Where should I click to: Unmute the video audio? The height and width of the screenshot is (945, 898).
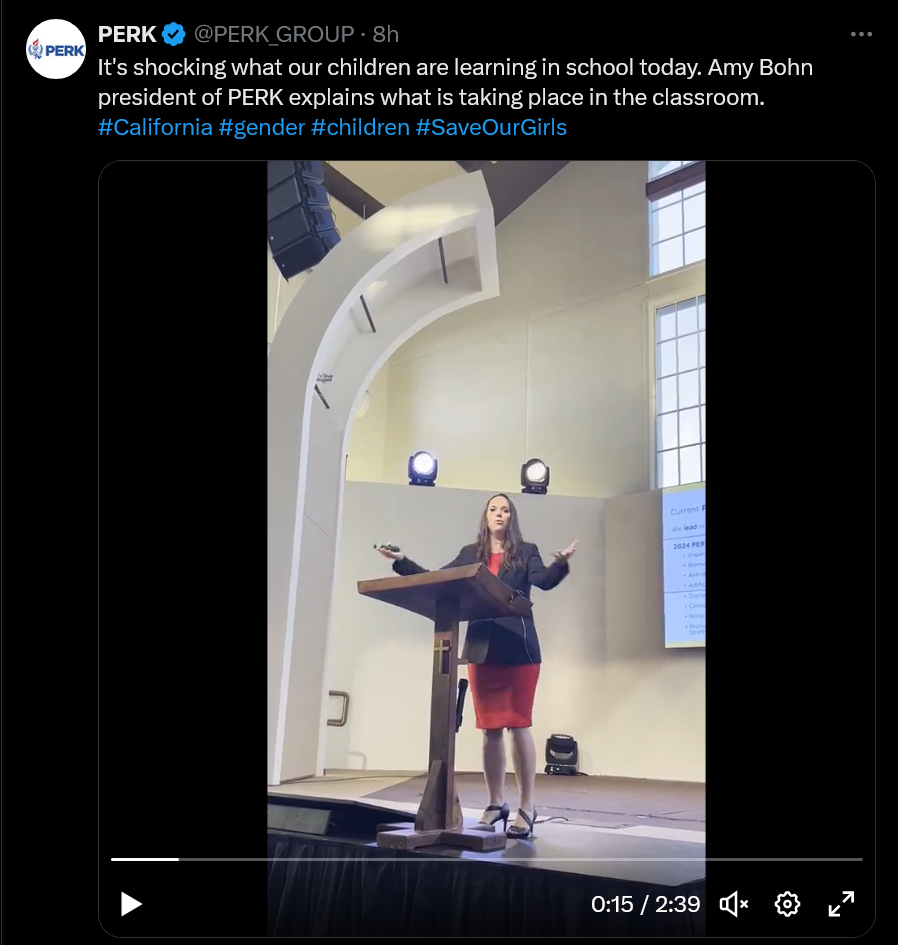click(x=733, y=904)
